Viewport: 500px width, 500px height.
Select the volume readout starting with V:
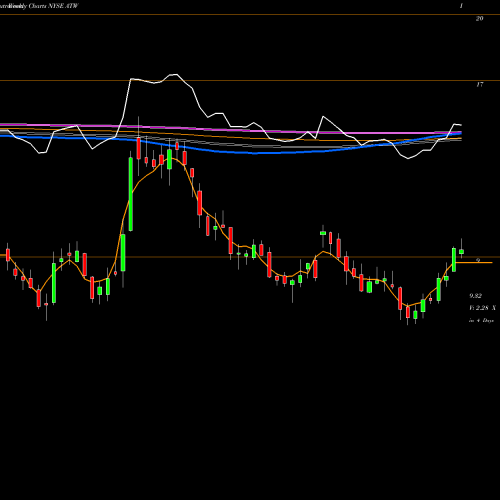482,308
